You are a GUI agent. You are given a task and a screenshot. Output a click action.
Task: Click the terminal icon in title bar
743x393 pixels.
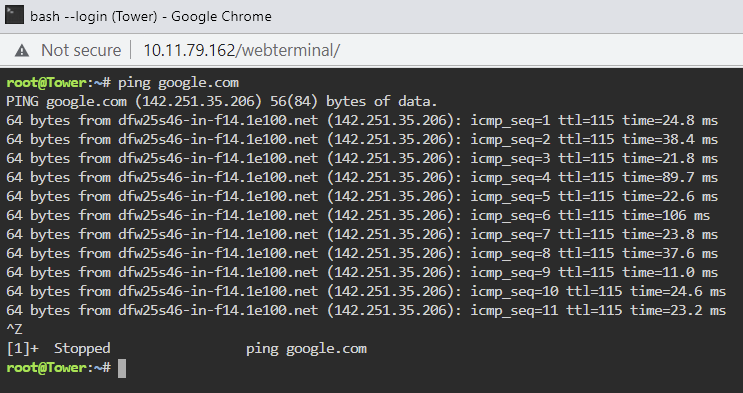coord(14,16)
